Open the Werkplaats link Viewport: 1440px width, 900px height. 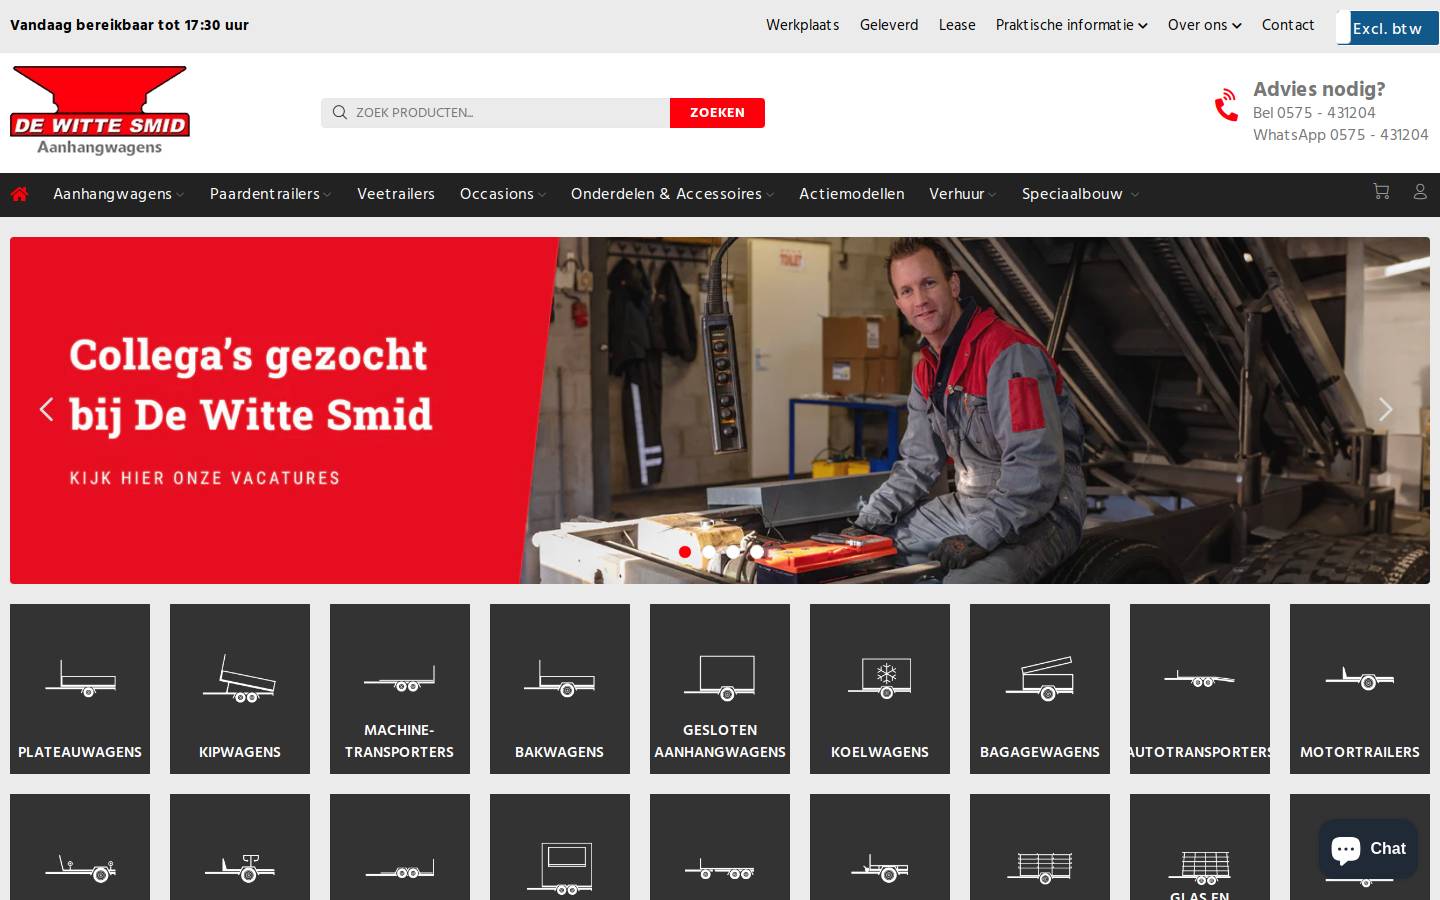click(803, 25)
